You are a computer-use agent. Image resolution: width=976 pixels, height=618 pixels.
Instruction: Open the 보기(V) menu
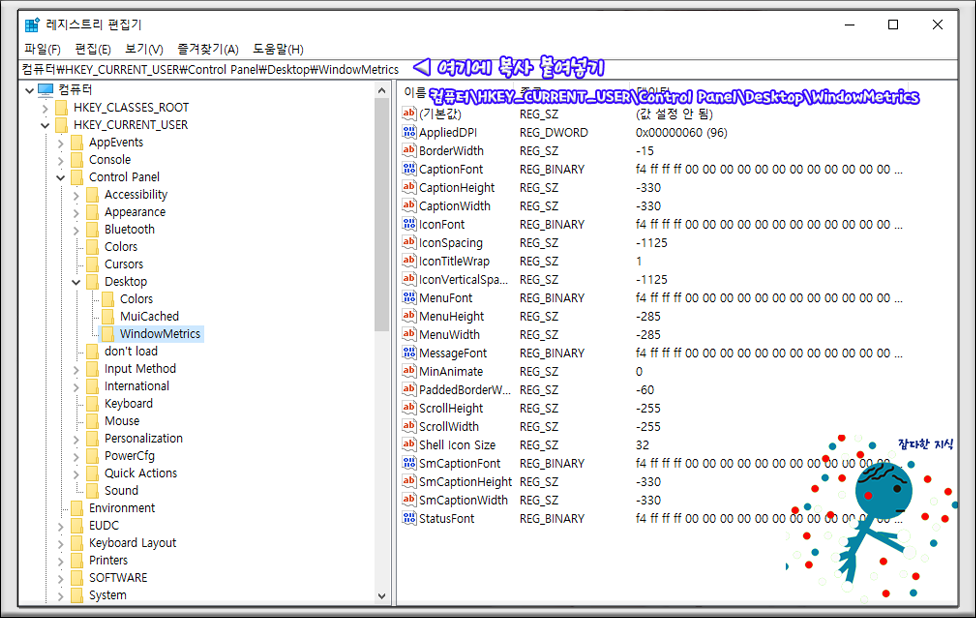144,49
